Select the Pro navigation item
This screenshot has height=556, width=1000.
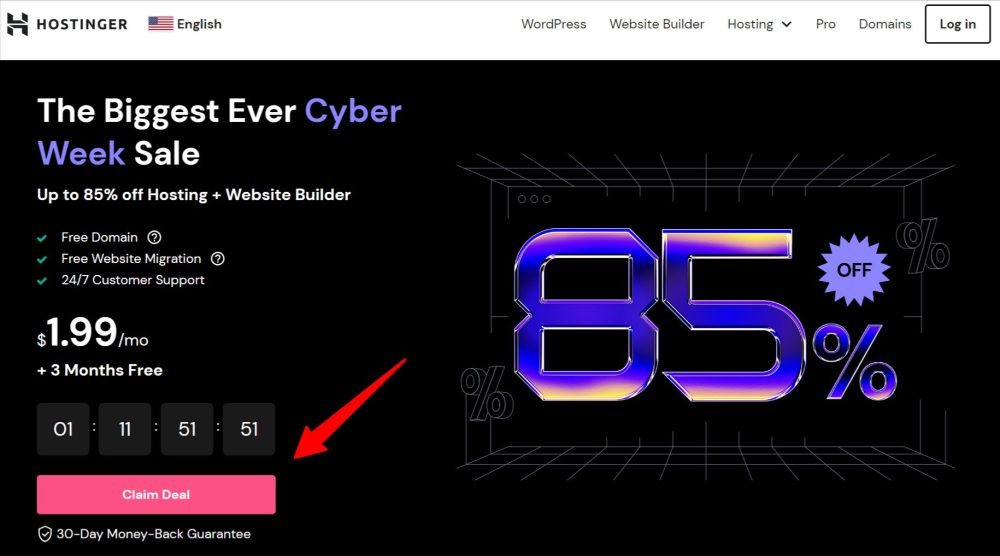coord(825,24)
